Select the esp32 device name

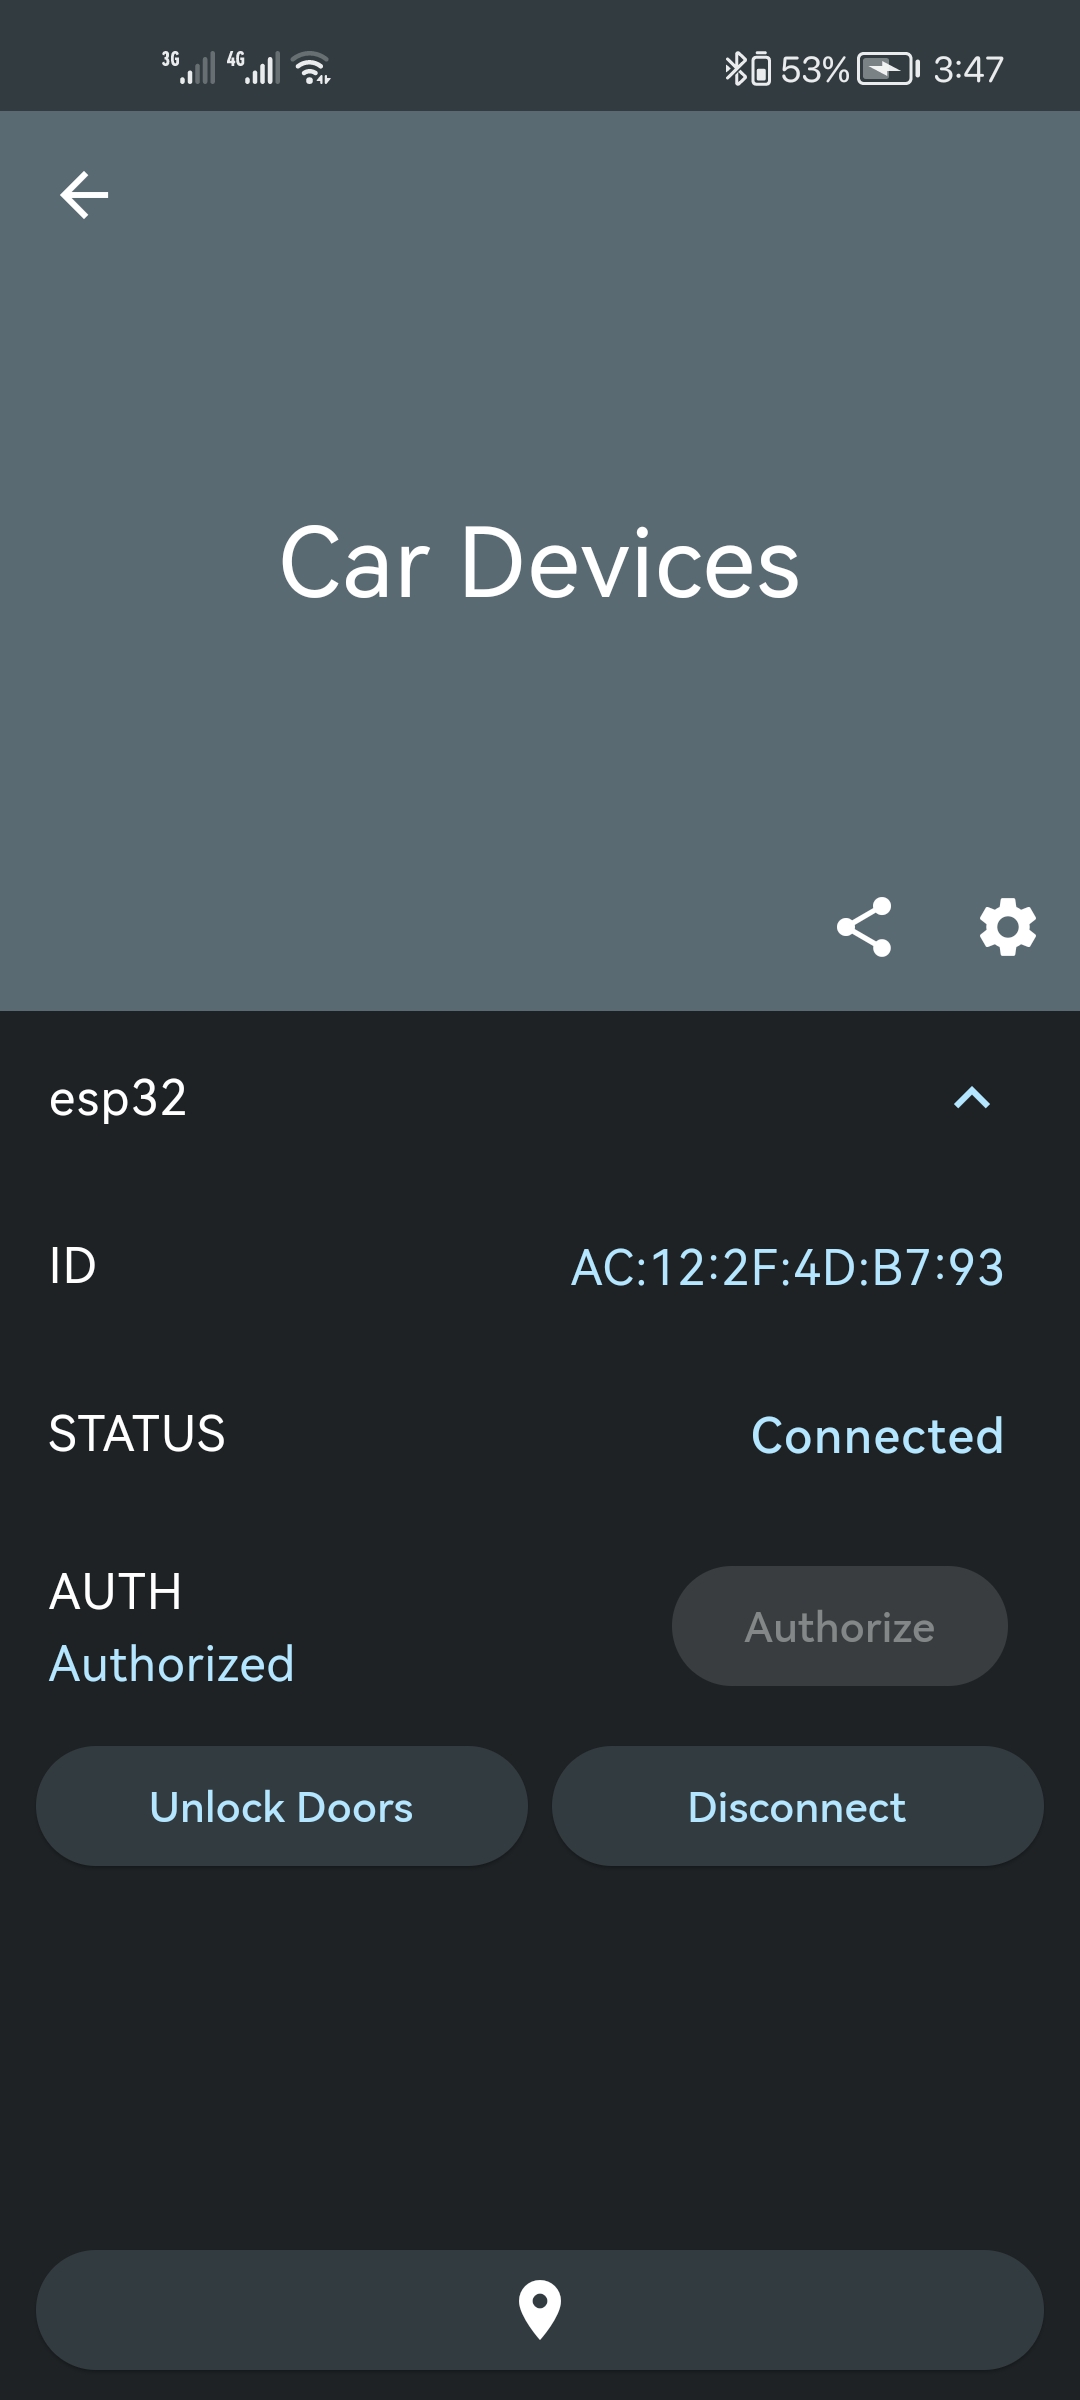click(120, 1100)
